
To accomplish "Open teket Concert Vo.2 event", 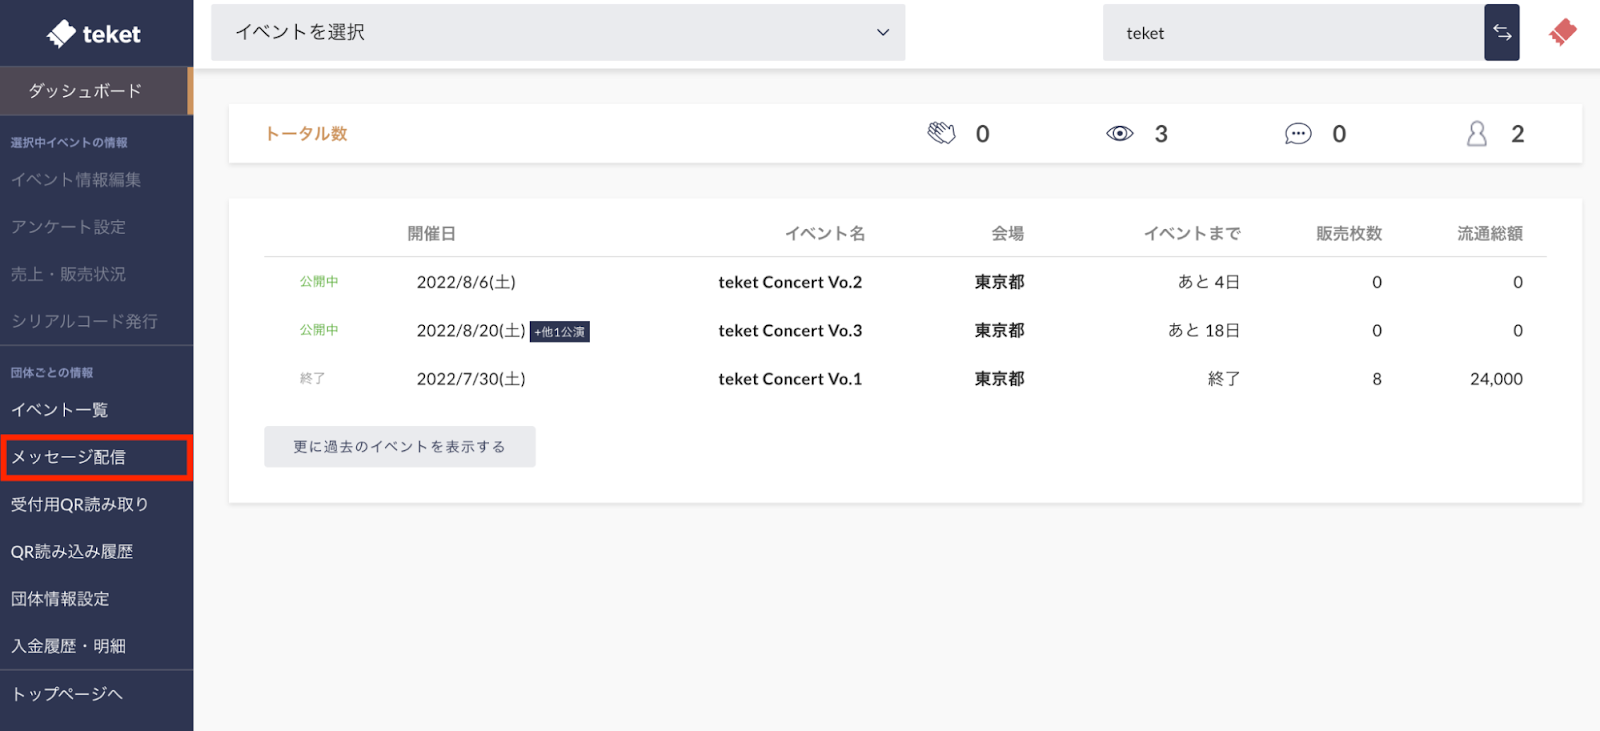I will tap(789, 283).
